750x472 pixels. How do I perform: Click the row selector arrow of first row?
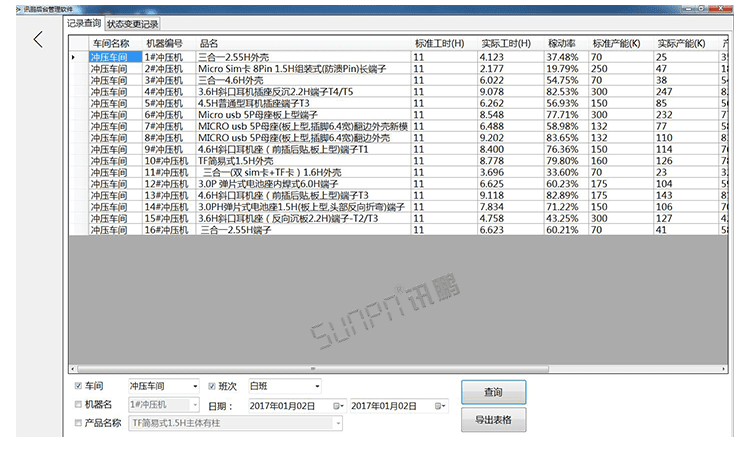click(x=74, y=57)
